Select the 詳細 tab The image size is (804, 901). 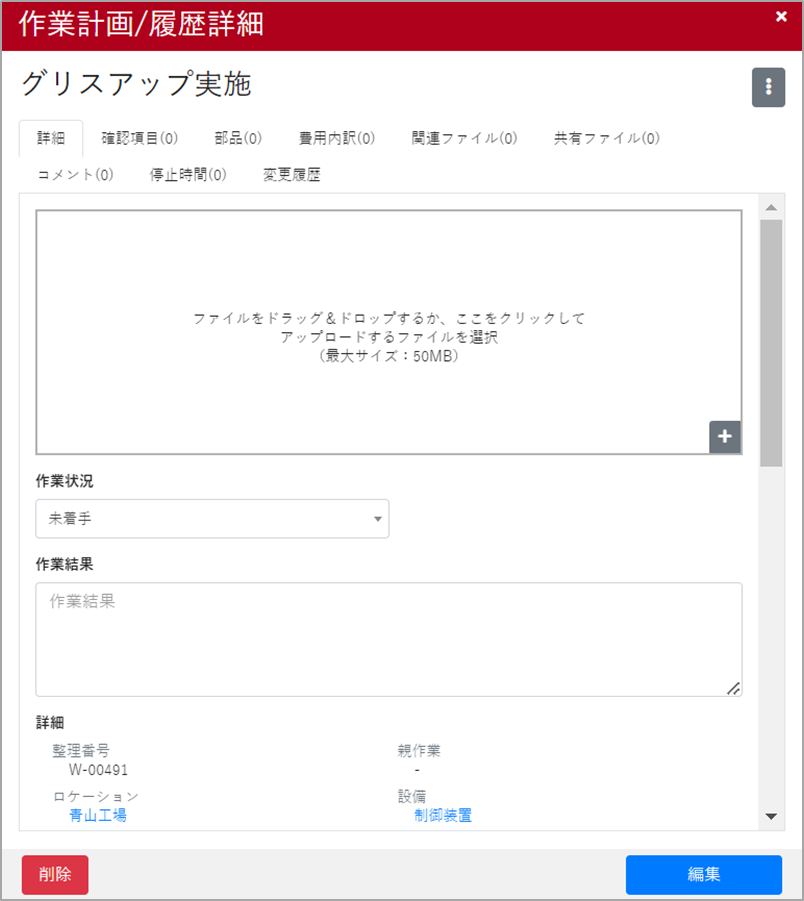click(x=50, y=138)
